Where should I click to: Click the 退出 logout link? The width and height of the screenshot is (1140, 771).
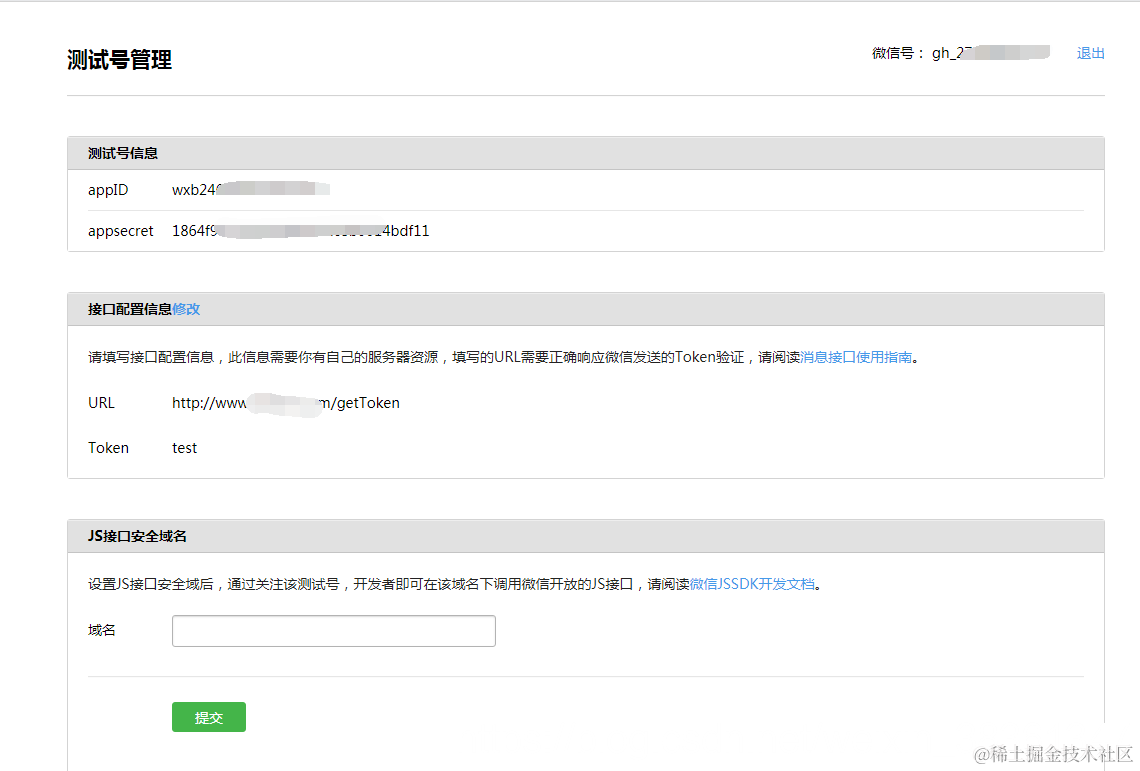coord(1090,53)
